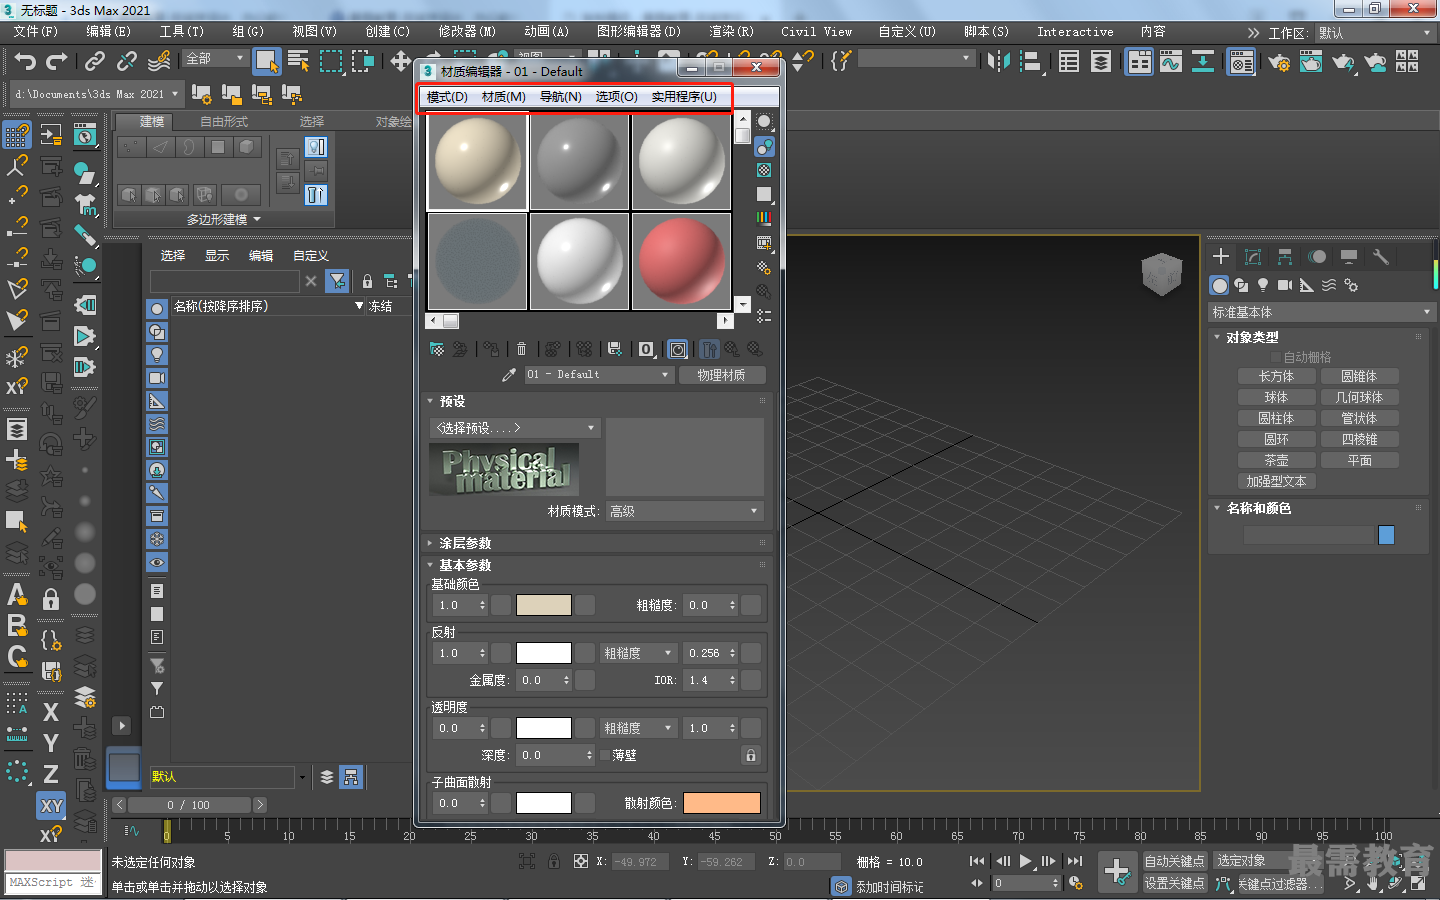Open selection filter 全部 dropdown
This screenshot has height=900, width=1440.
215,59
